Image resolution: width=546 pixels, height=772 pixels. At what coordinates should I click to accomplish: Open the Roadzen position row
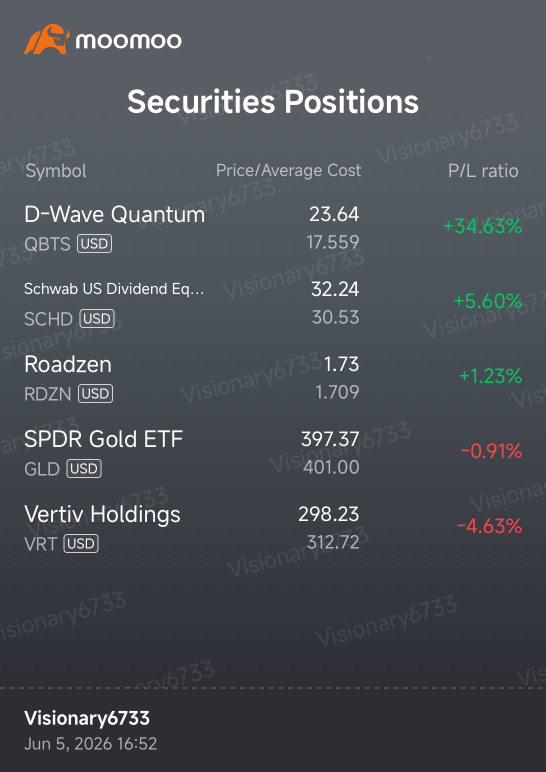(273, 378)
